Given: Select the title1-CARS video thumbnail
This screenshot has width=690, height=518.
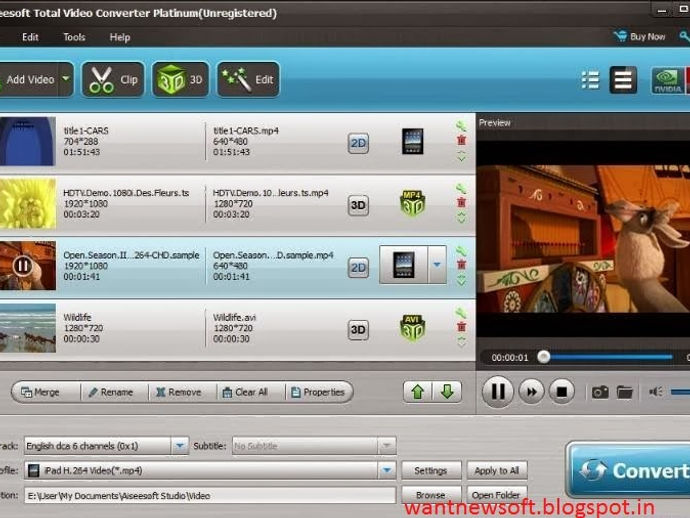Looking at the screenshot, I should pos(28,141).
